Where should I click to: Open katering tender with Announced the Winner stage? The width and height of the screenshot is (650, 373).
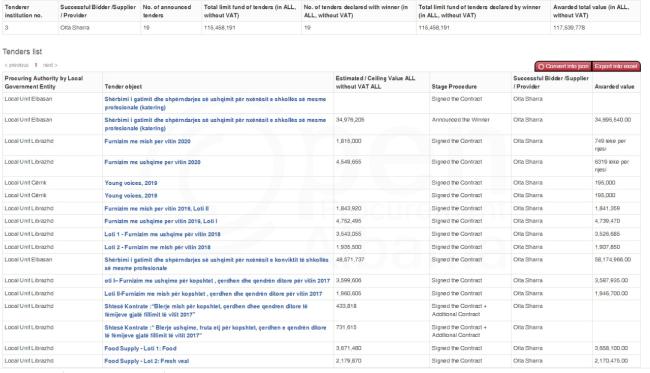click(215, 124)
